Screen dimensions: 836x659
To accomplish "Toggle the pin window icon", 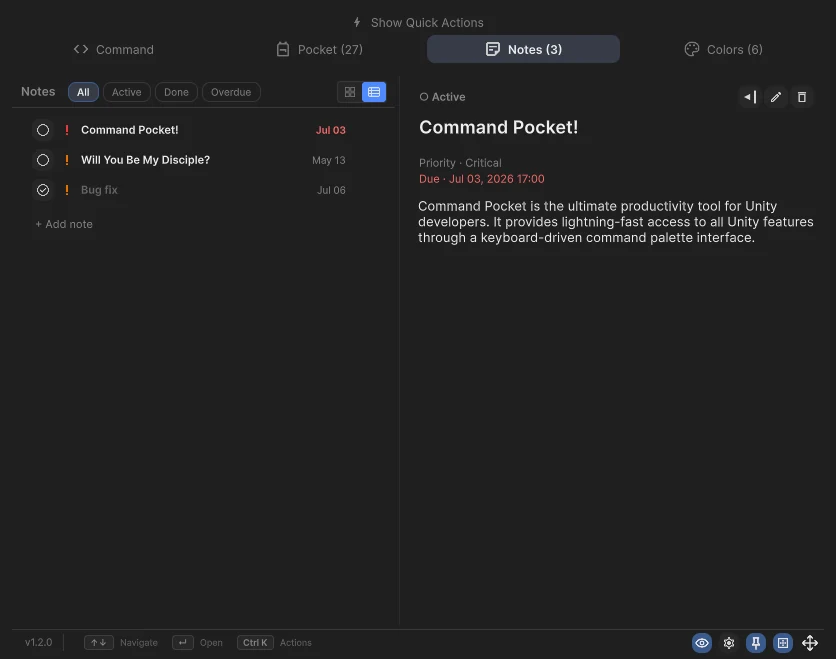I will [755, 643].
